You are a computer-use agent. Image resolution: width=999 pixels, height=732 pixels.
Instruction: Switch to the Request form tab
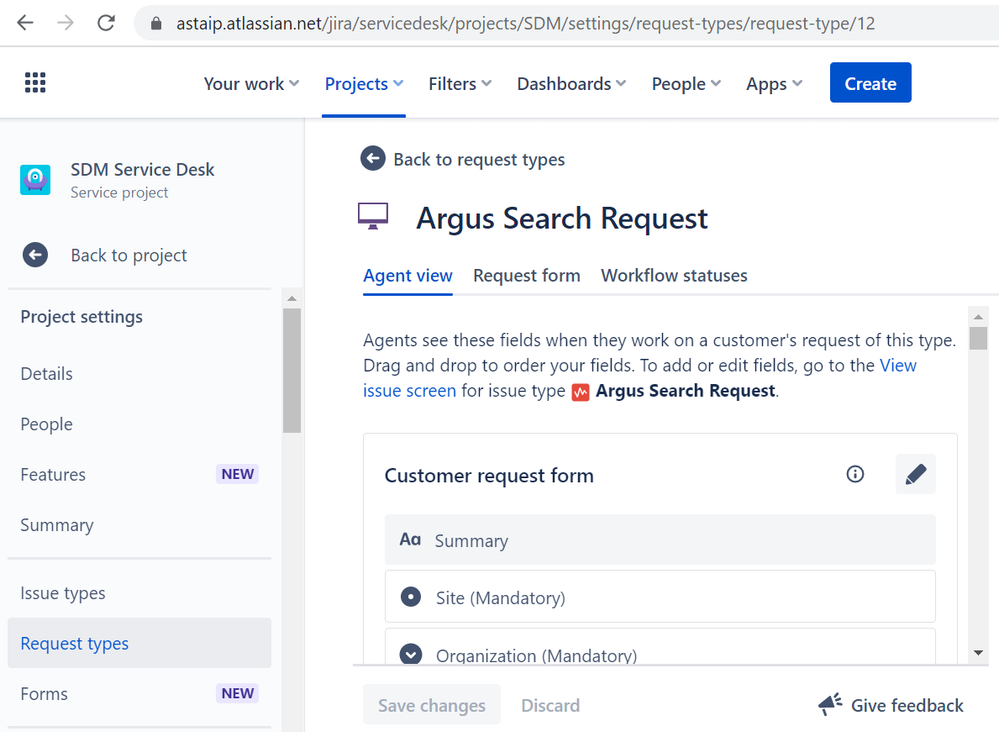[526, 275]
